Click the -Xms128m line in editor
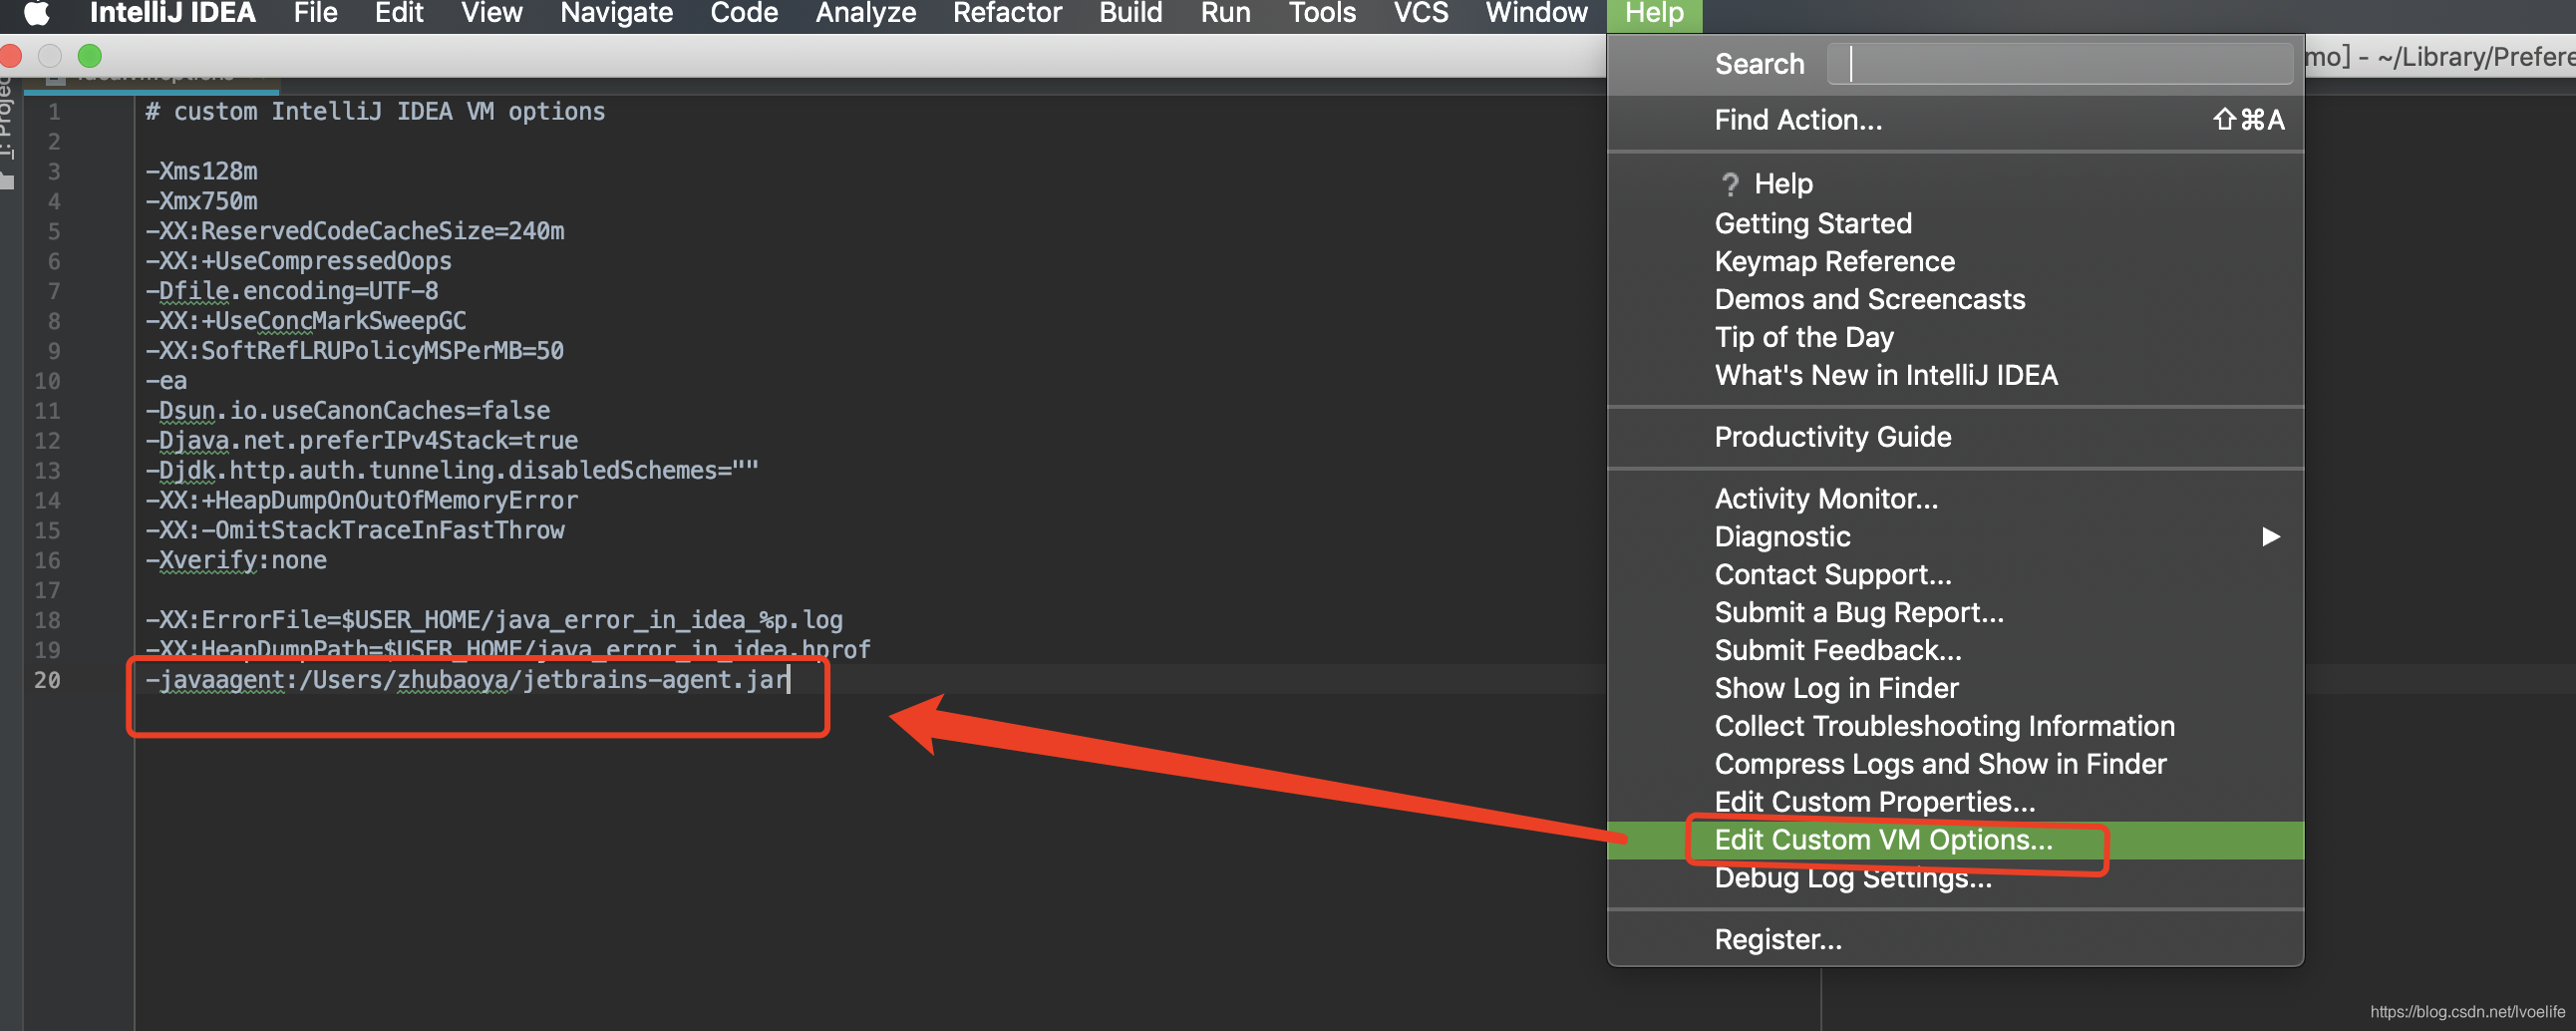The height and width of the screenshot is (1031, 2576). pos(202,171)
